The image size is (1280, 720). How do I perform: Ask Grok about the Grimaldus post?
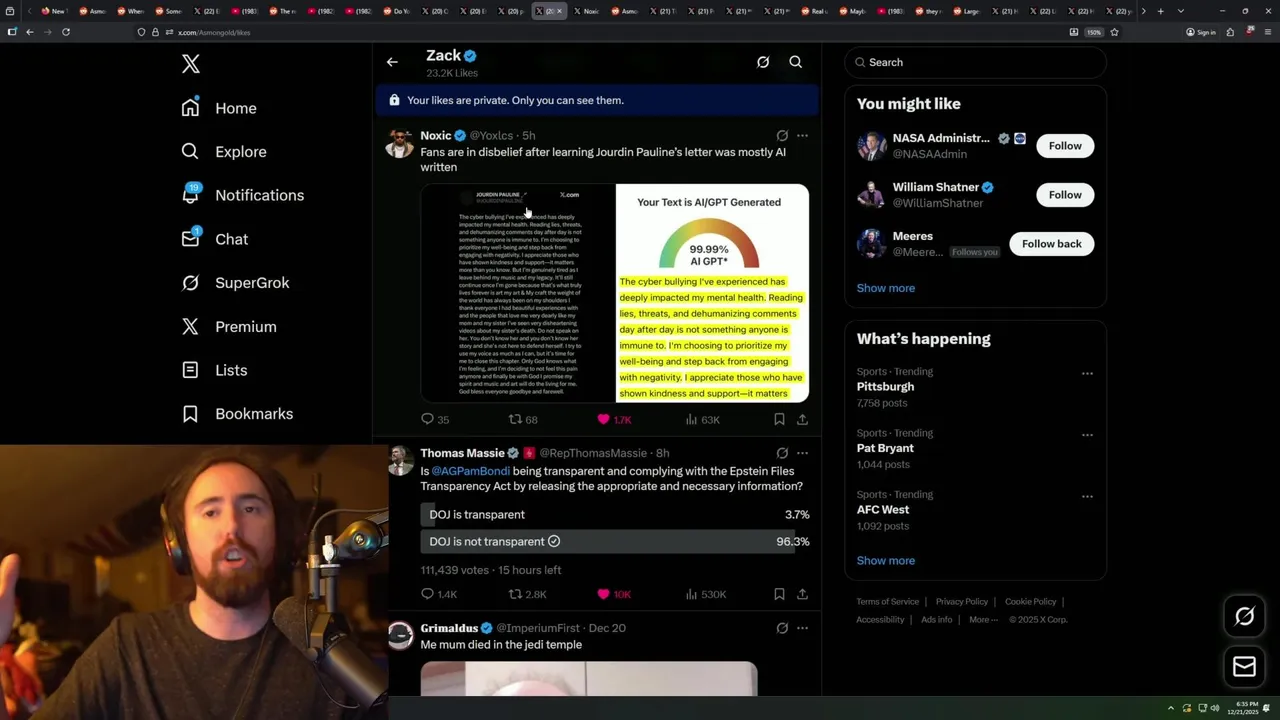(782, 628)
